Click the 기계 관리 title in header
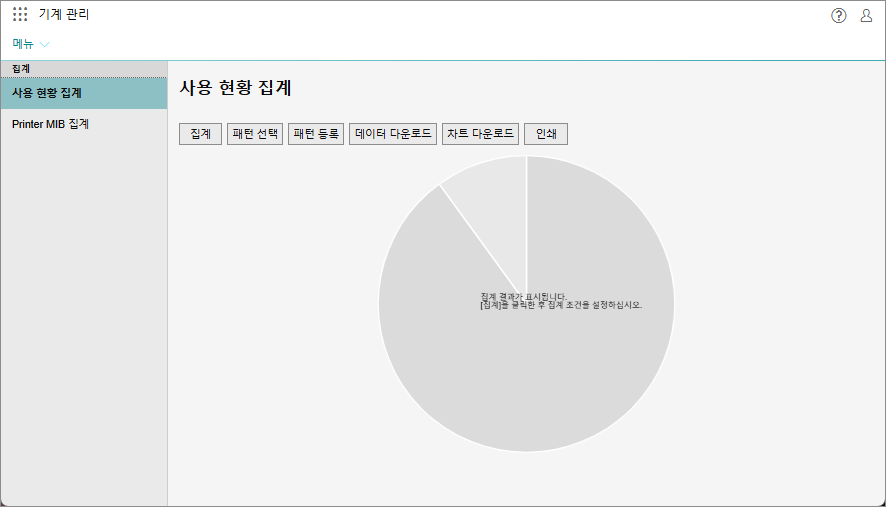This screenshot has height=507, width=886. coord(64,15)
